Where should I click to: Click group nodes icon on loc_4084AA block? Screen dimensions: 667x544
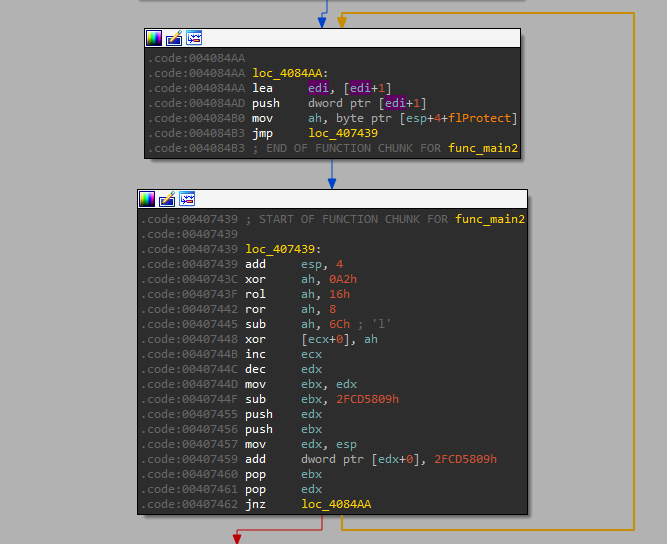point(194,38)
